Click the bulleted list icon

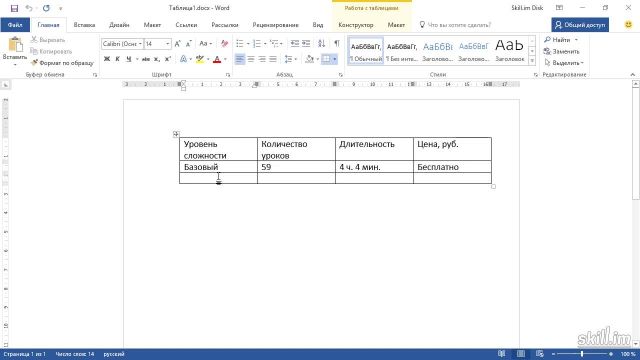(240, 43)
